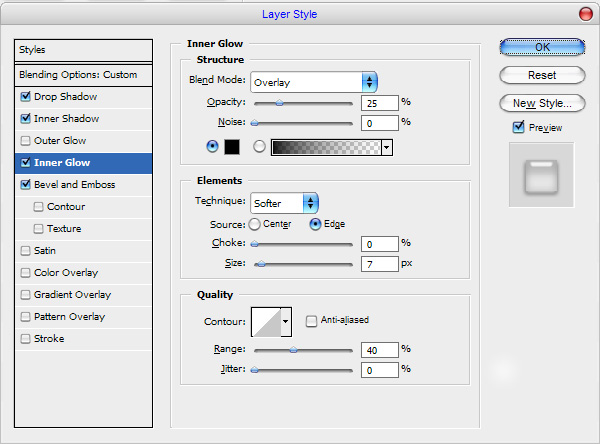Enable the Satin checkbox
This screenshot has width=600, height=444.
25,251
